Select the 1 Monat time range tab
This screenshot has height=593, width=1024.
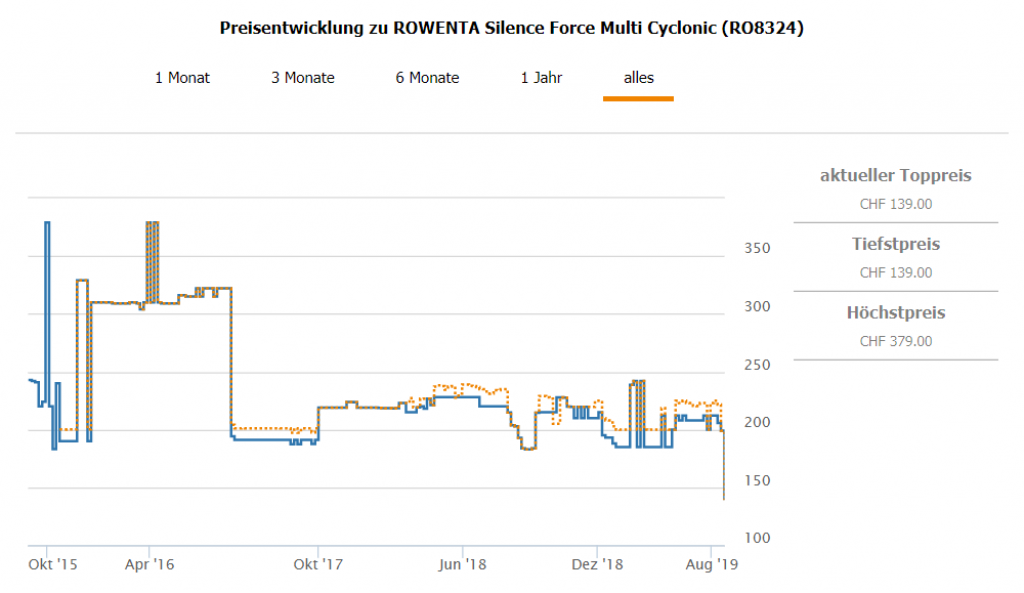point(182,78)
